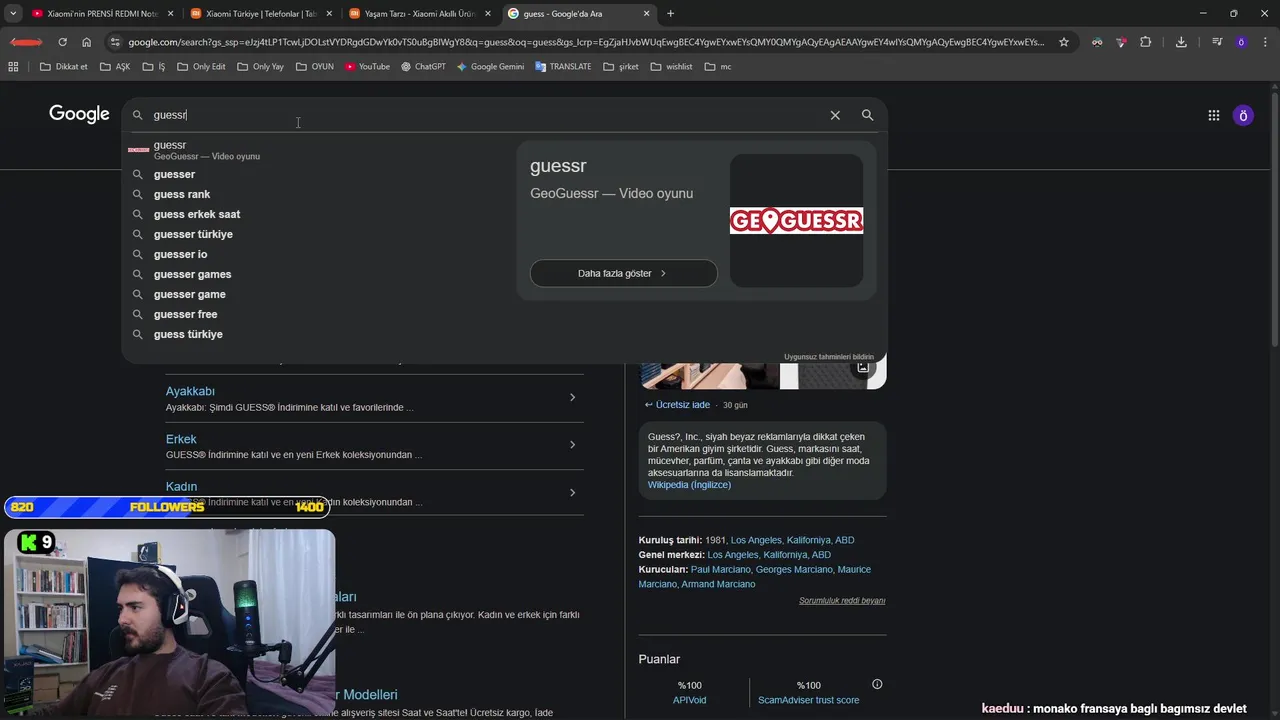This screenshot has width=1280, height=720.
Task: Open the Dikkat et bookmark folder
Action: (64, 67)
